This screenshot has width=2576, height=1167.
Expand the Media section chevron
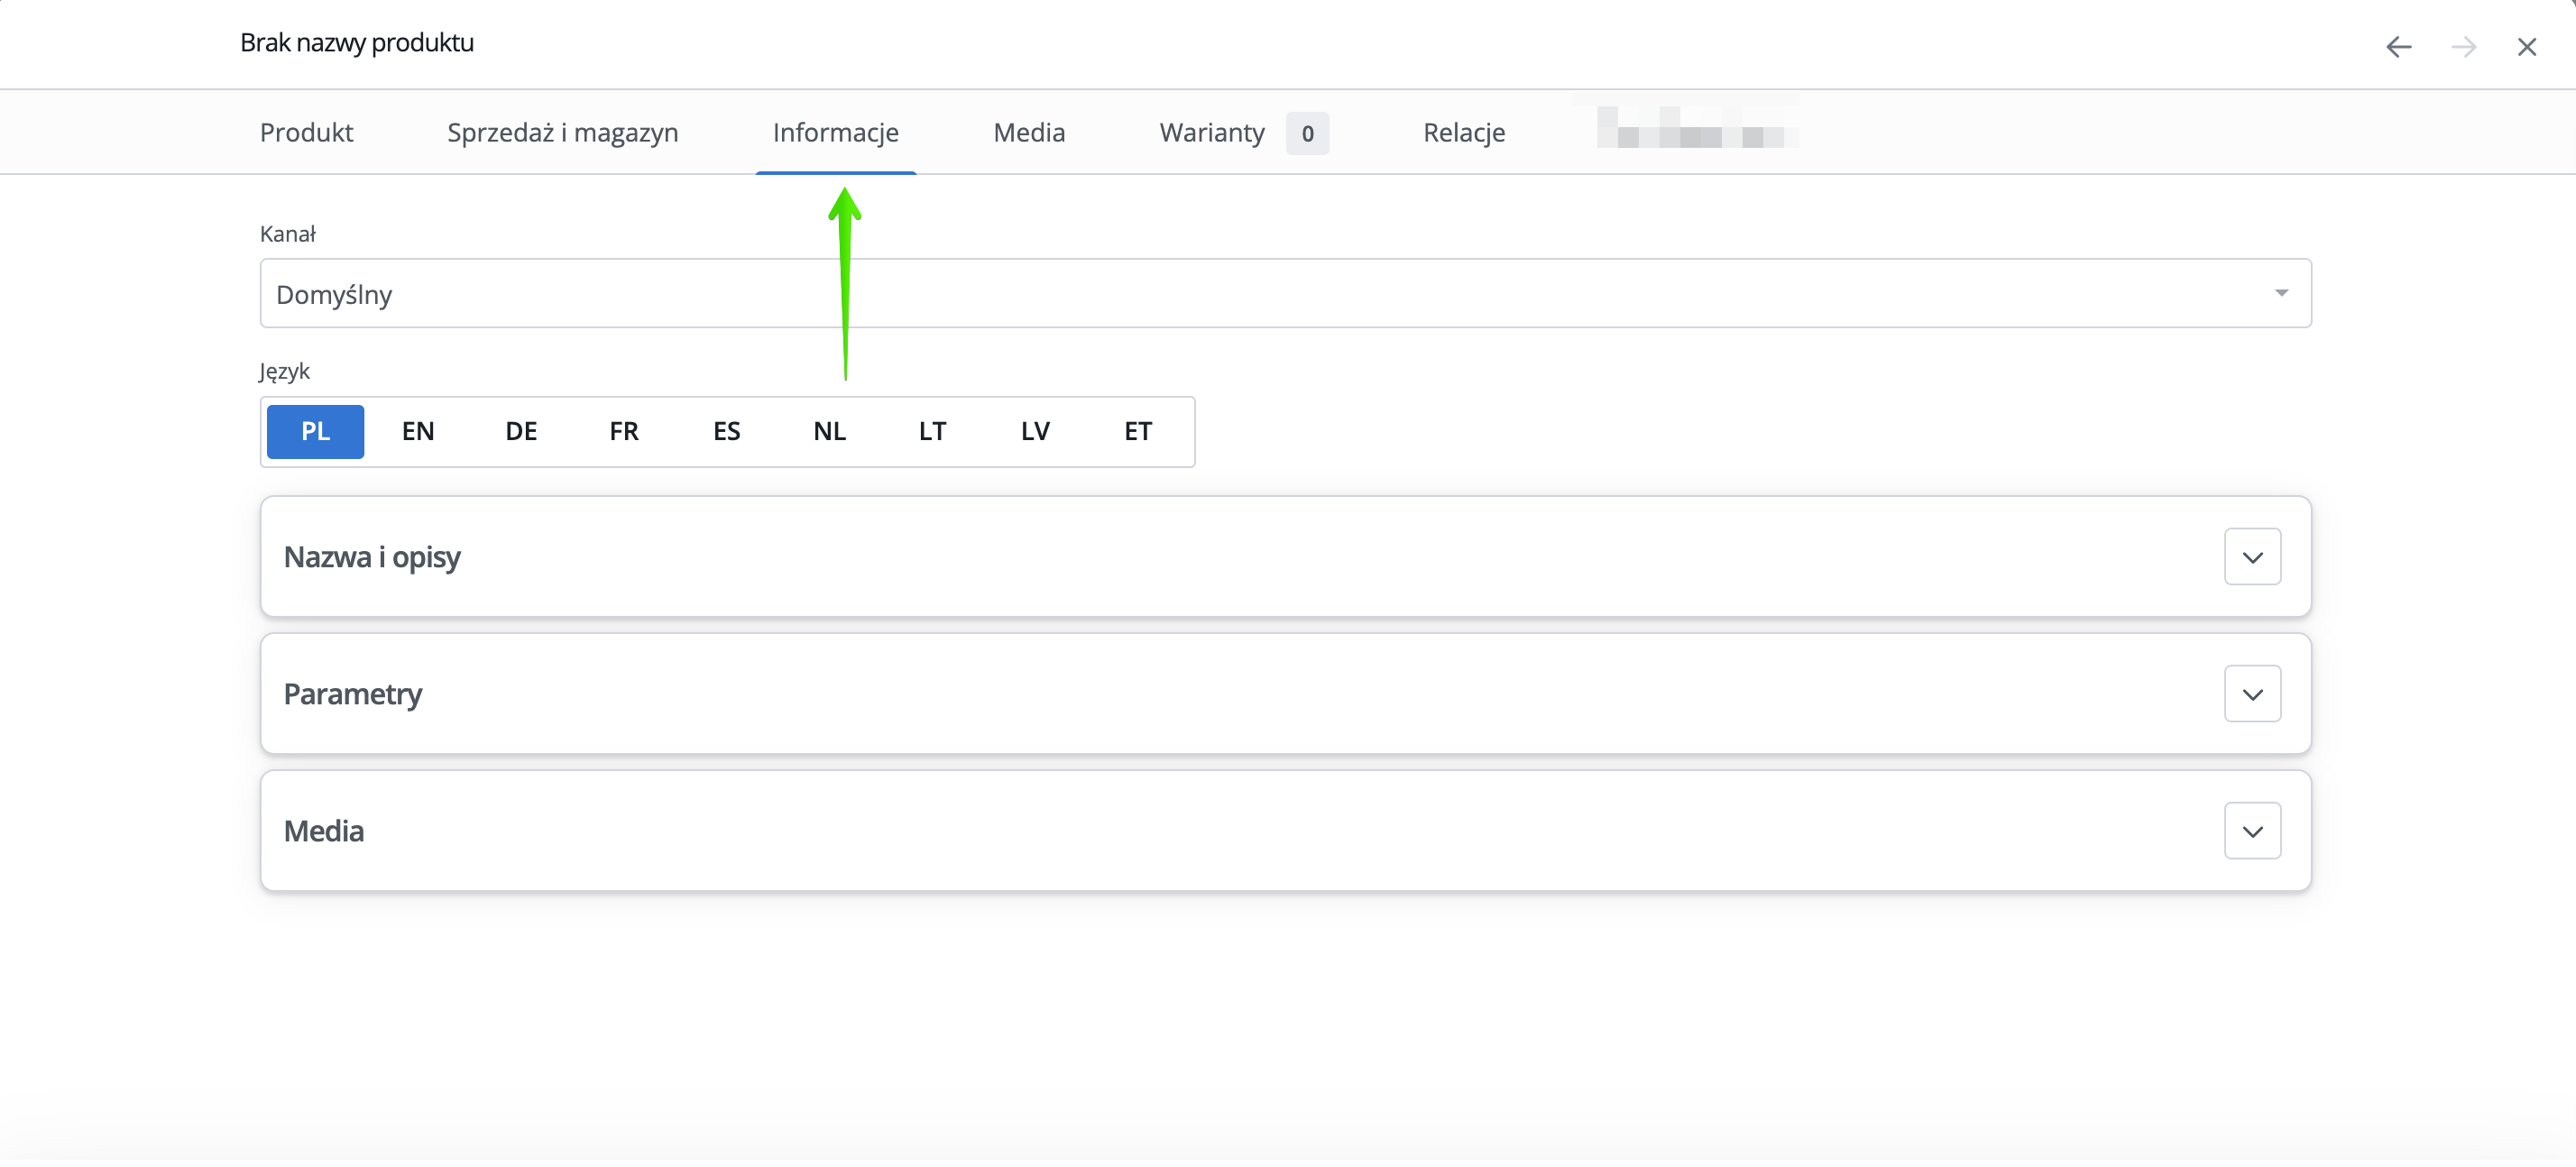coord(2251,832)
